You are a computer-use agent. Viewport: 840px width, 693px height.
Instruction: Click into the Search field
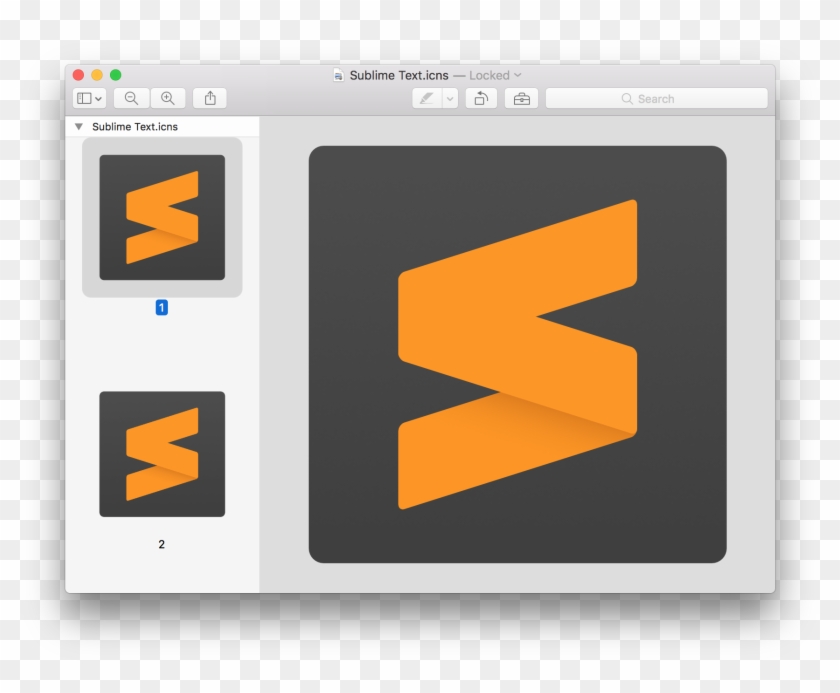[656, 98]
